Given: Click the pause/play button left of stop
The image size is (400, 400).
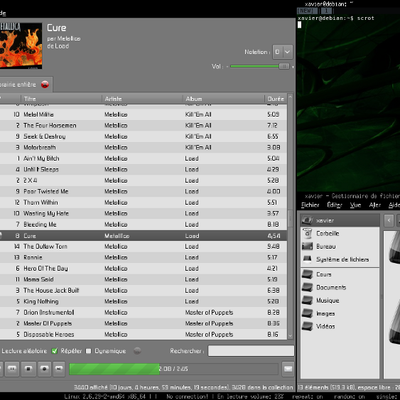Looking at the screenshot, I should 12,369.
